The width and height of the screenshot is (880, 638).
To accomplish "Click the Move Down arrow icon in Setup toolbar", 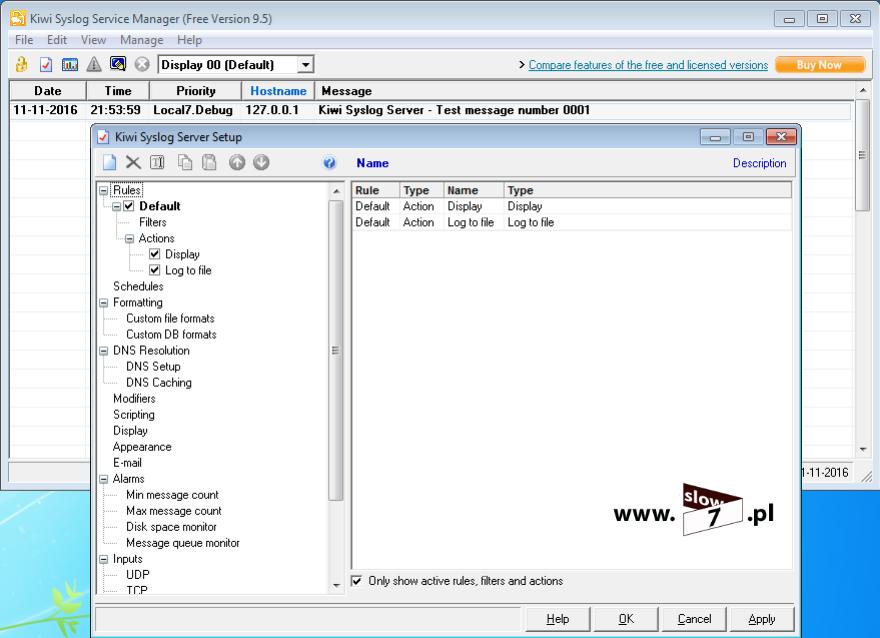I will 261,163.
